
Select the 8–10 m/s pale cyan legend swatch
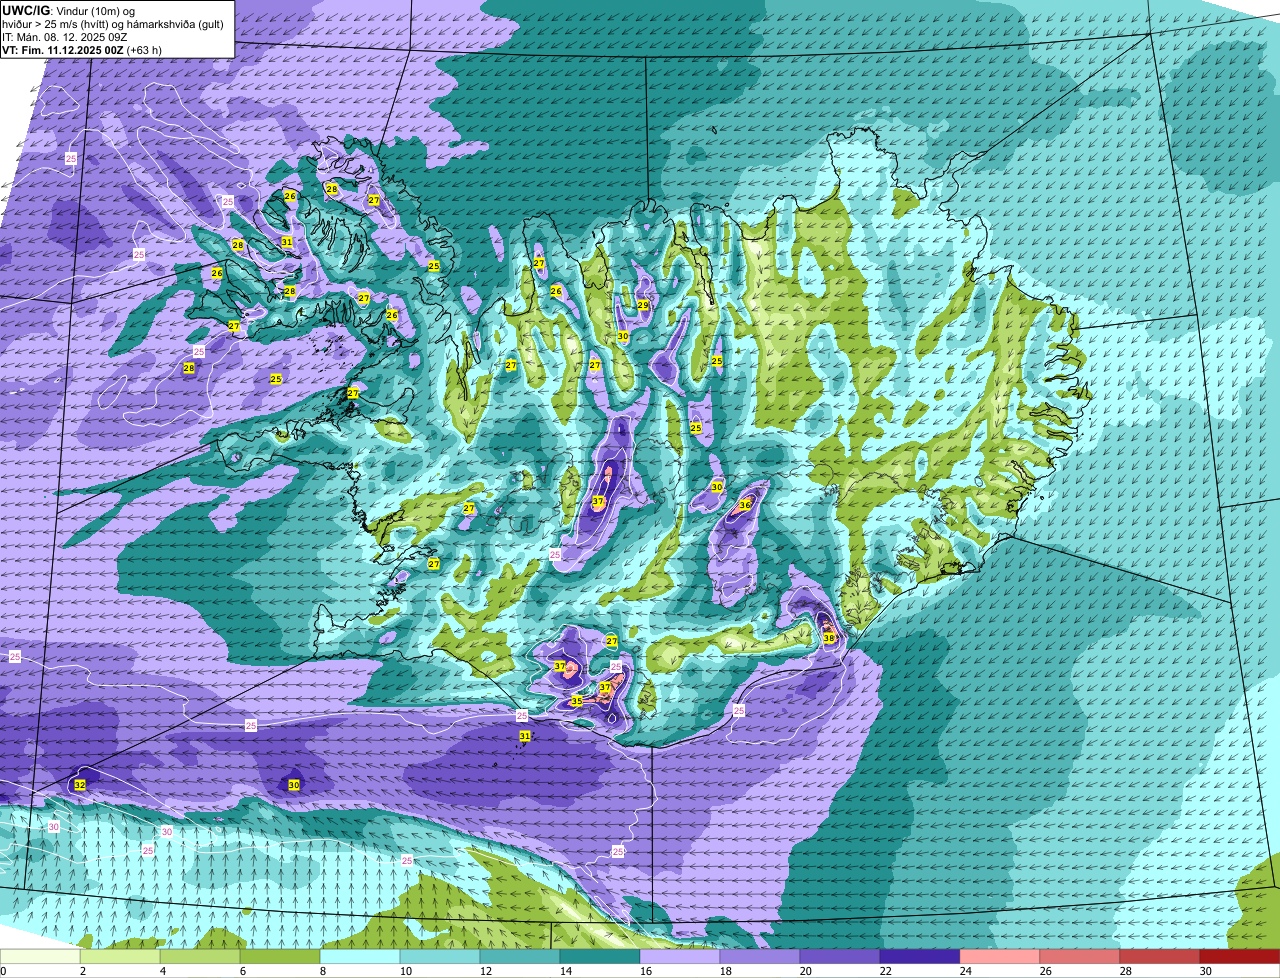[360, 957]
